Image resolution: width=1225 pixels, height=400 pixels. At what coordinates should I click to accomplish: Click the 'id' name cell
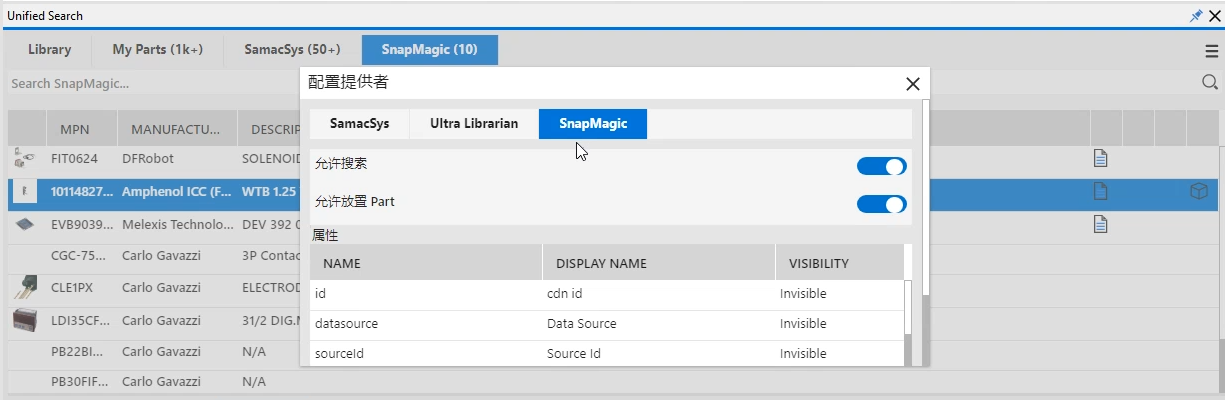(426, 294)
